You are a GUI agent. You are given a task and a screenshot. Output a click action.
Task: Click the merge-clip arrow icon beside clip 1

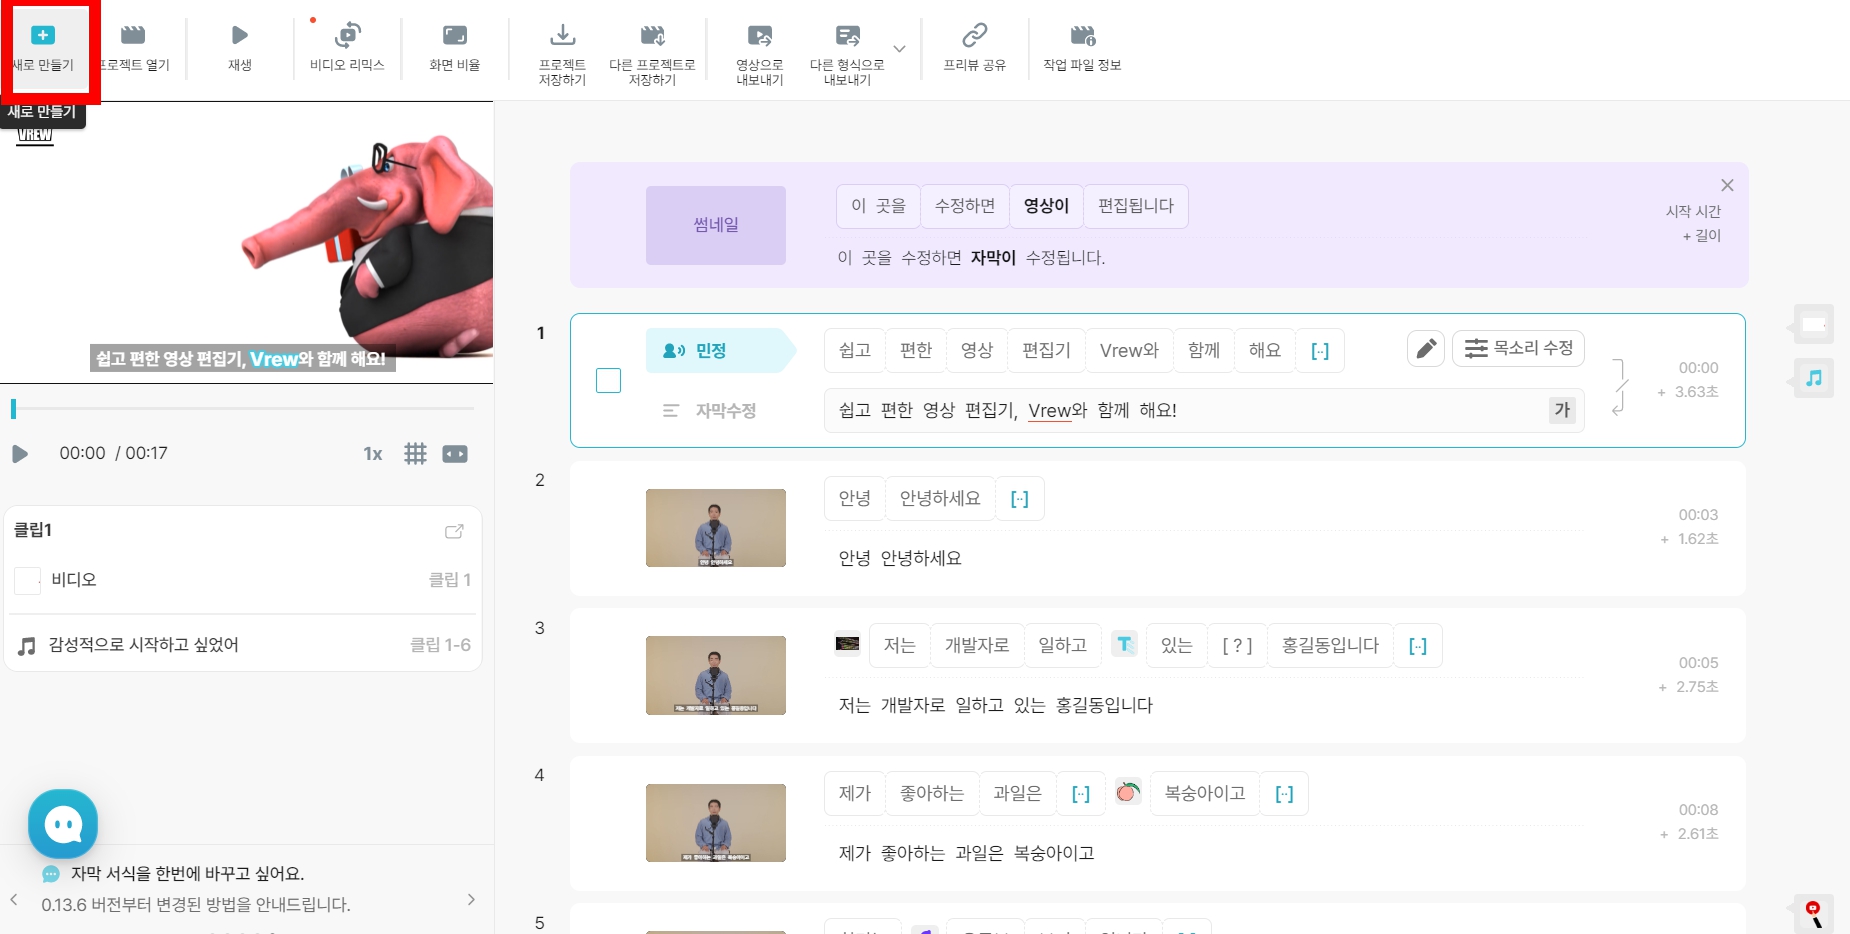pyautogui.click(x=1620, y=387)
